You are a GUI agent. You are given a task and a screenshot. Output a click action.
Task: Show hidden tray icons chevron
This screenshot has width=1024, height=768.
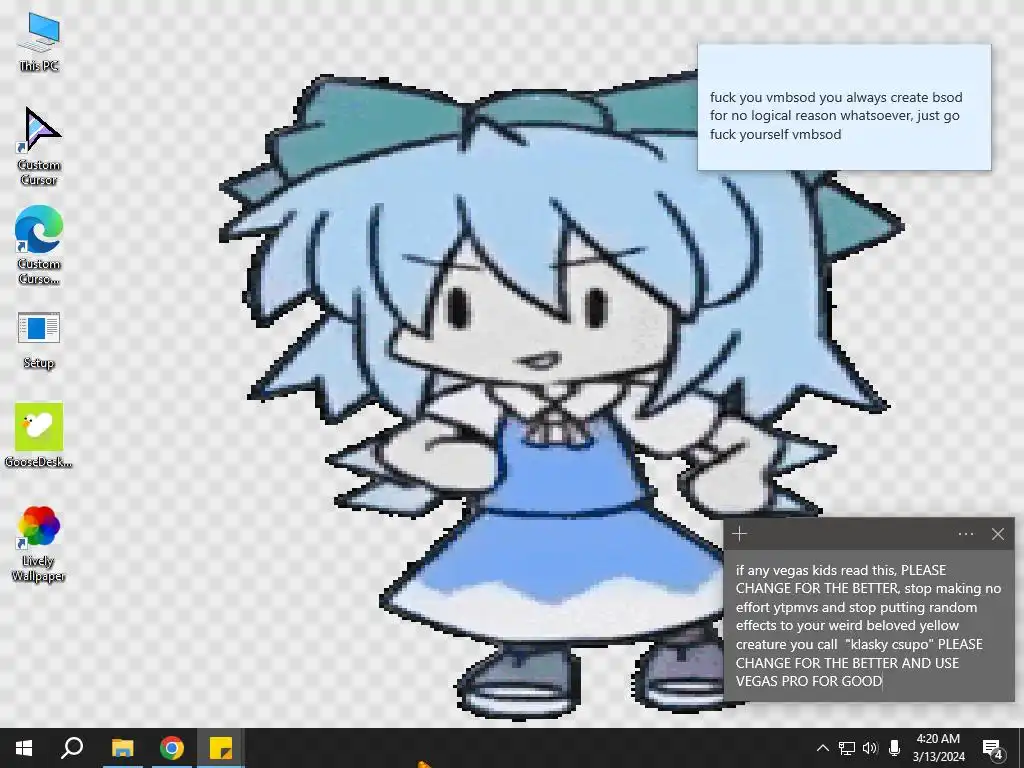point(823,748)
